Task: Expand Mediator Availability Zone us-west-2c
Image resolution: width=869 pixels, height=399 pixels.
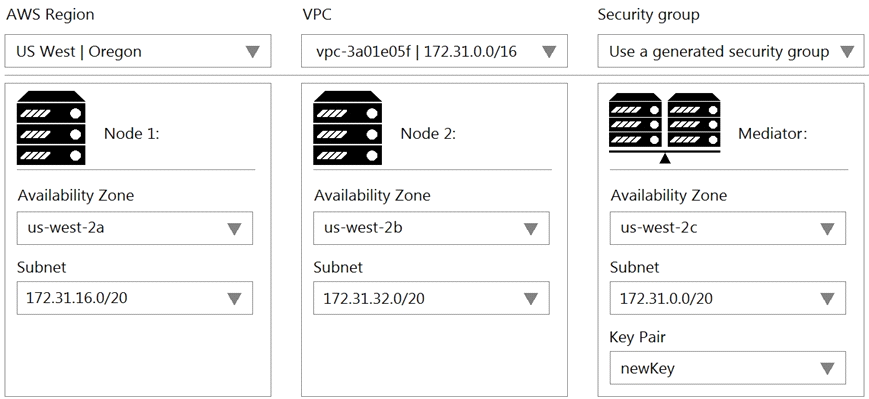Action: [728, 228]
